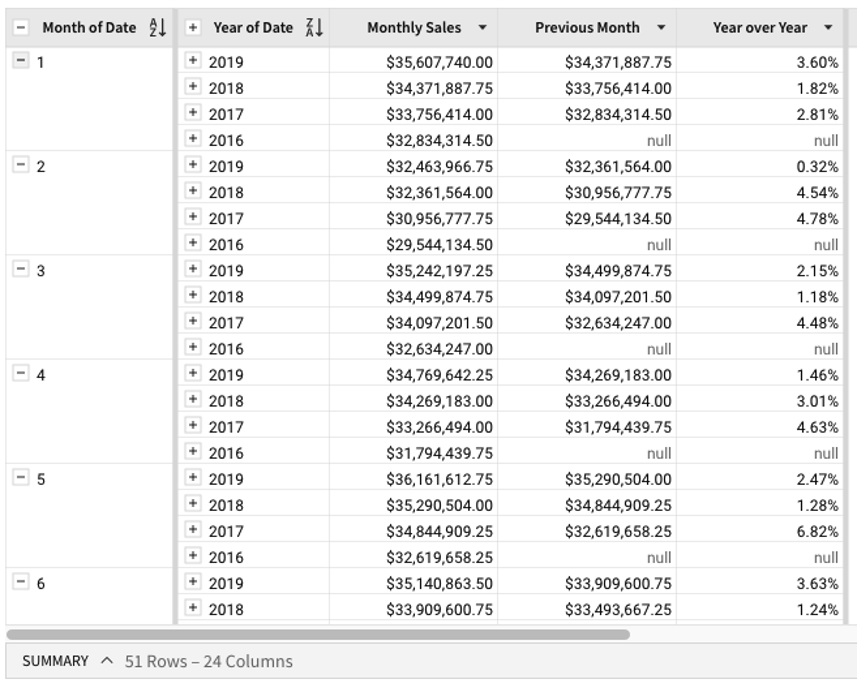Open the Year over Year column dropdown
858x692 pixels.
[x=828, y=28]
